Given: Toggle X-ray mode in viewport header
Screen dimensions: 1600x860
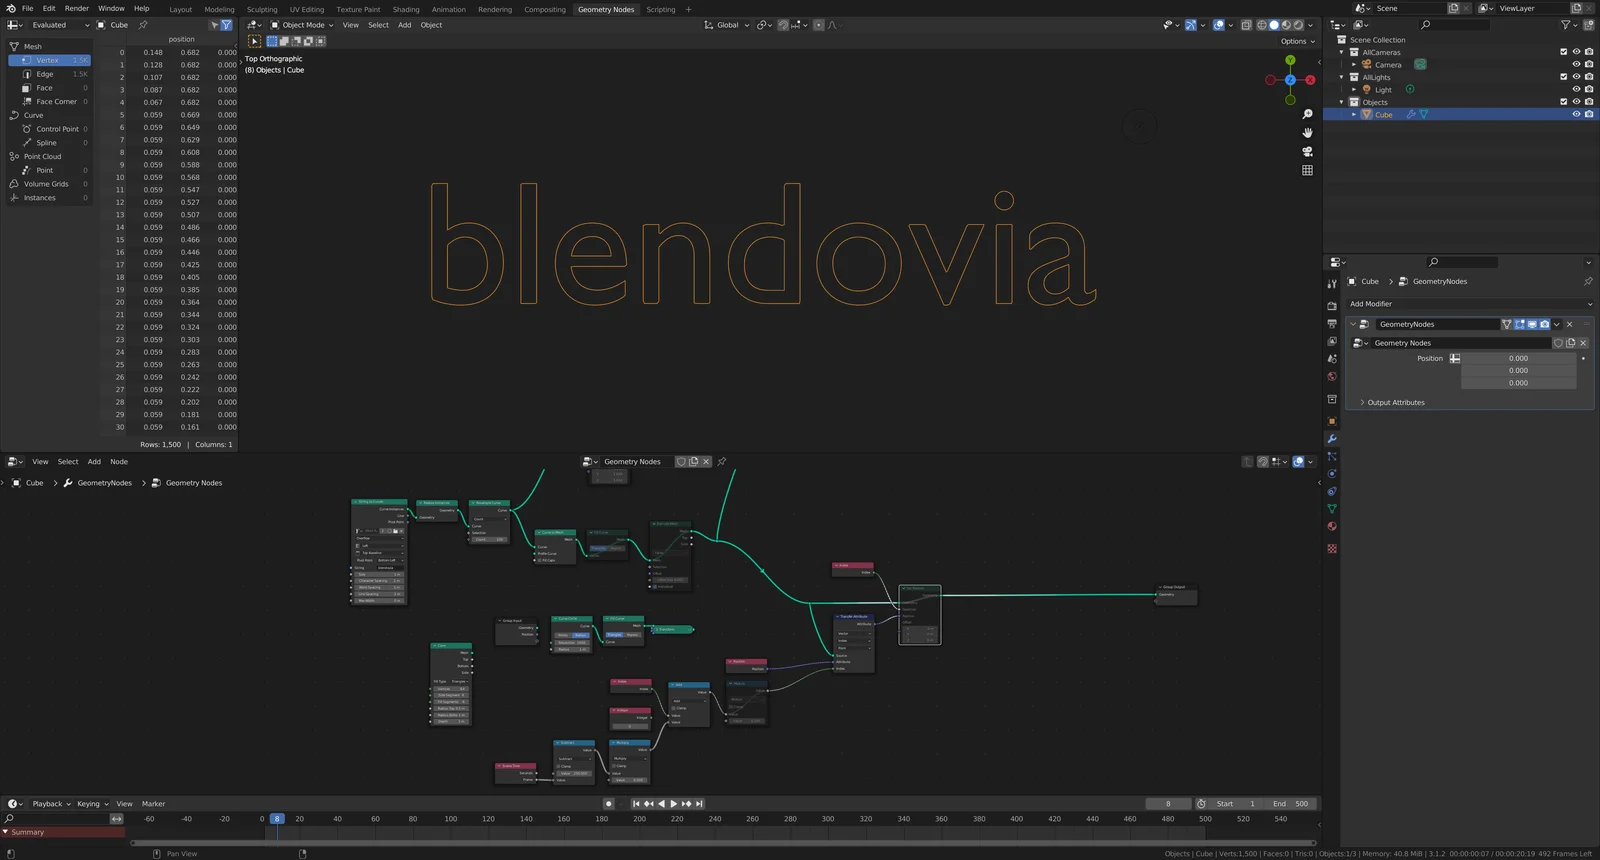Looking at the screenshot, I should (1246, 25).
